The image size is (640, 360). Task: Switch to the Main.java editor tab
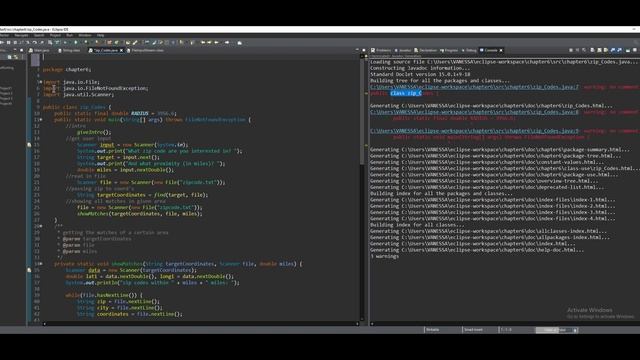click(40, 50)
